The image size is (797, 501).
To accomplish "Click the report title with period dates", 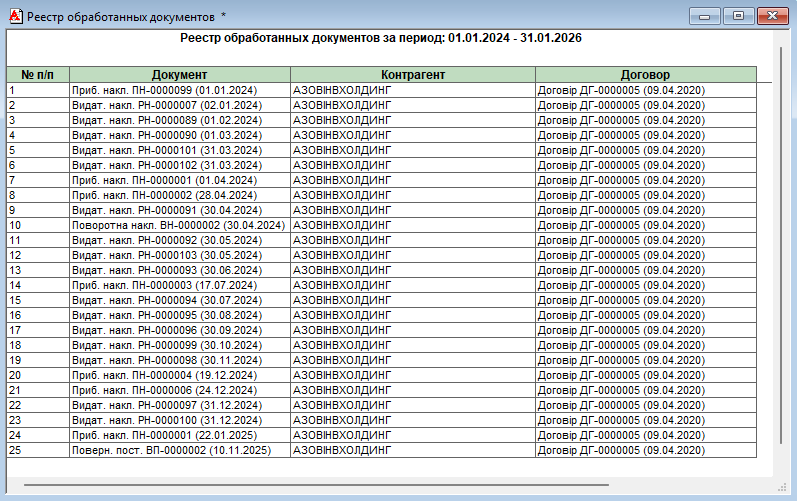I will (381, 38).
